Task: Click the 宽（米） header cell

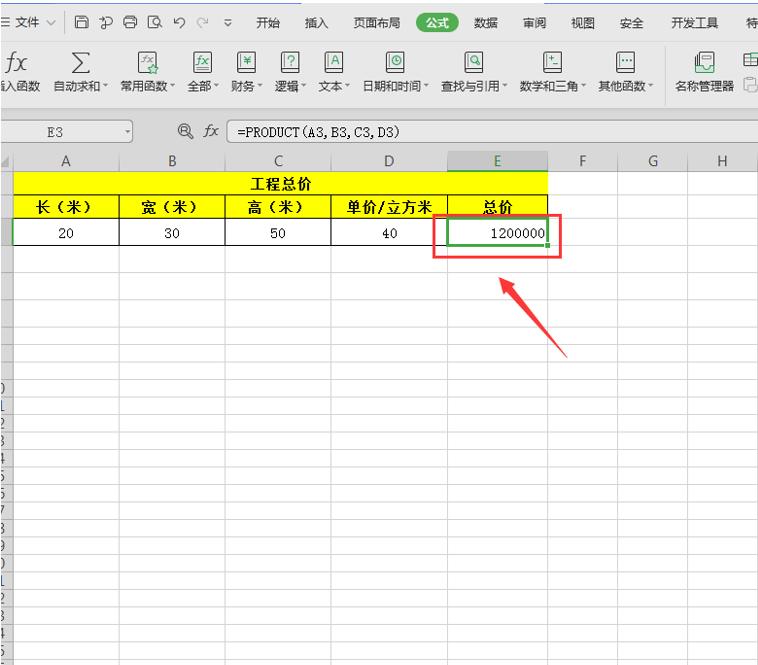Action: pyautogui.click(x=172, y=207)
